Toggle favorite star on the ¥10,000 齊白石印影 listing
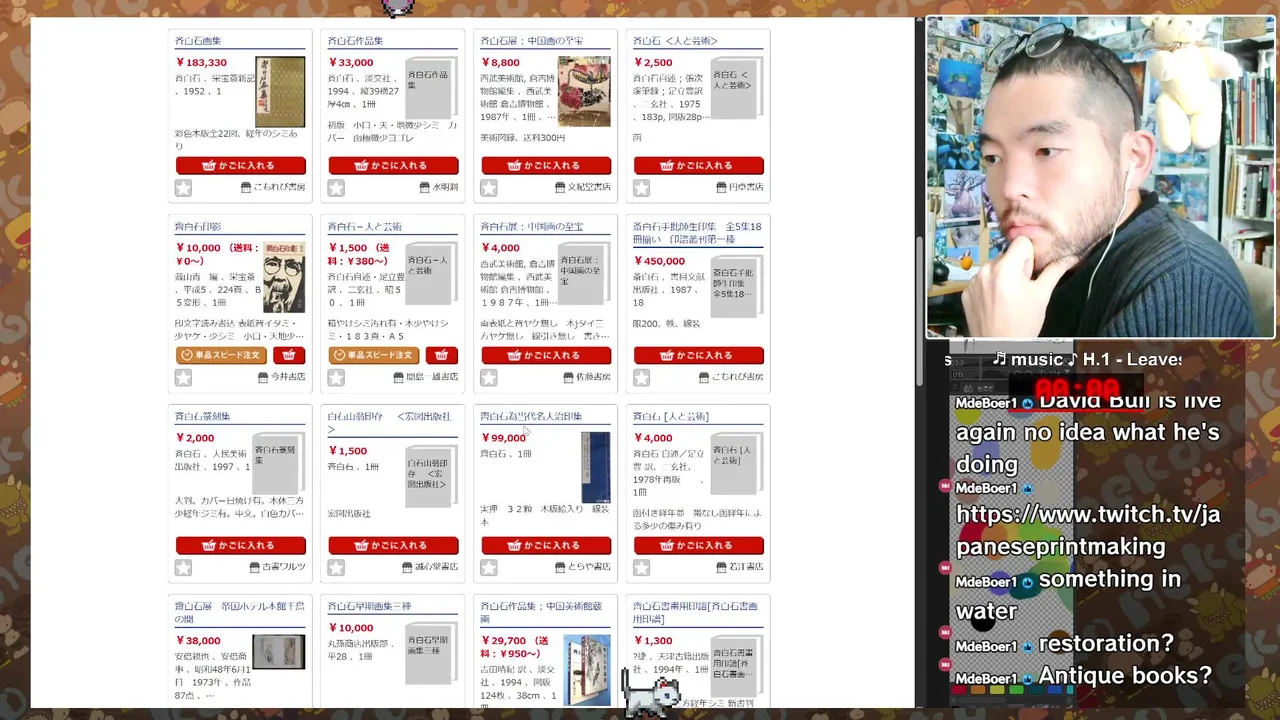Viewport: 1280px width, 720px height. (x=183, y=378)
